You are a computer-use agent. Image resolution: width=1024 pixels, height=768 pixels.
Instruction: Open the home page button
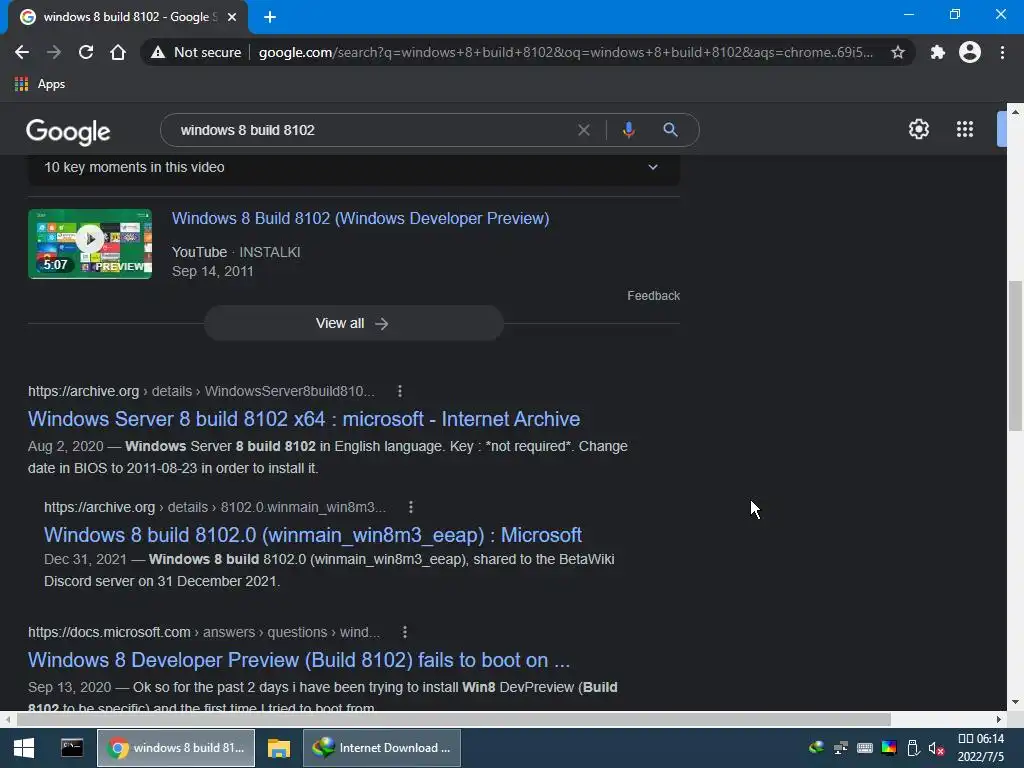click(x=118, y=52)
